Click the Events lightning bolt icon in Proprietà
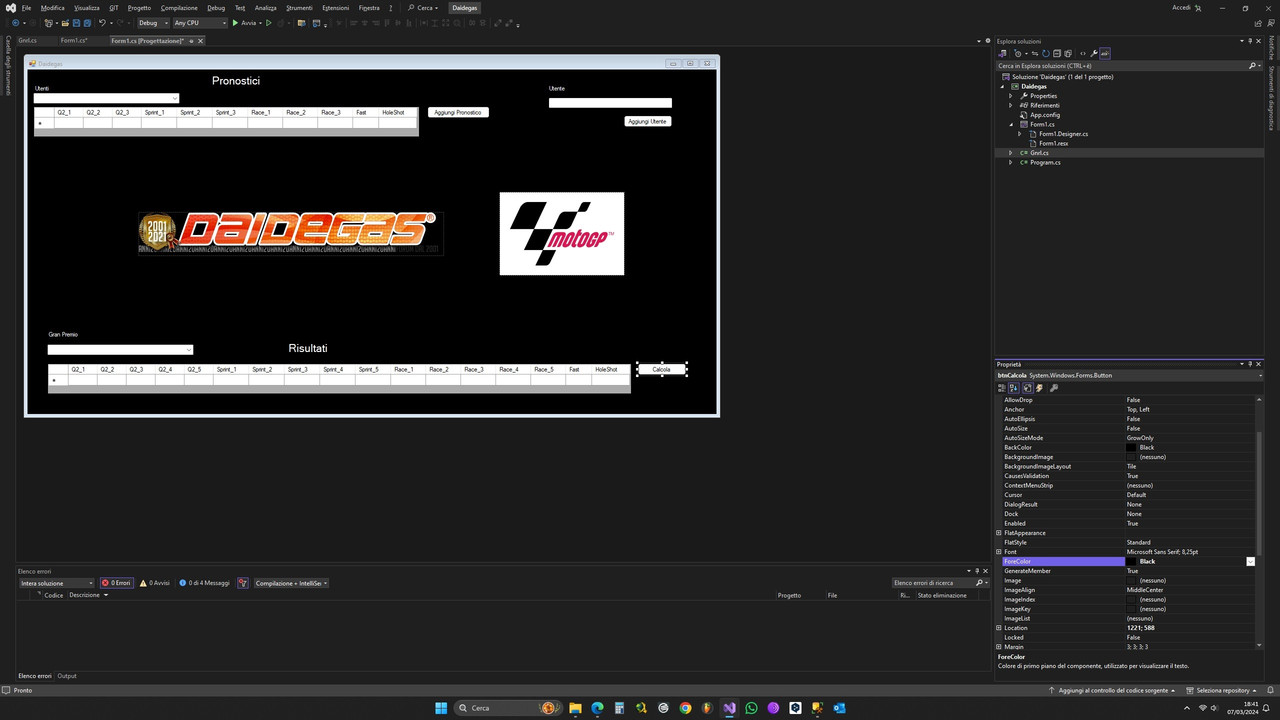 tap(1039, 388)
